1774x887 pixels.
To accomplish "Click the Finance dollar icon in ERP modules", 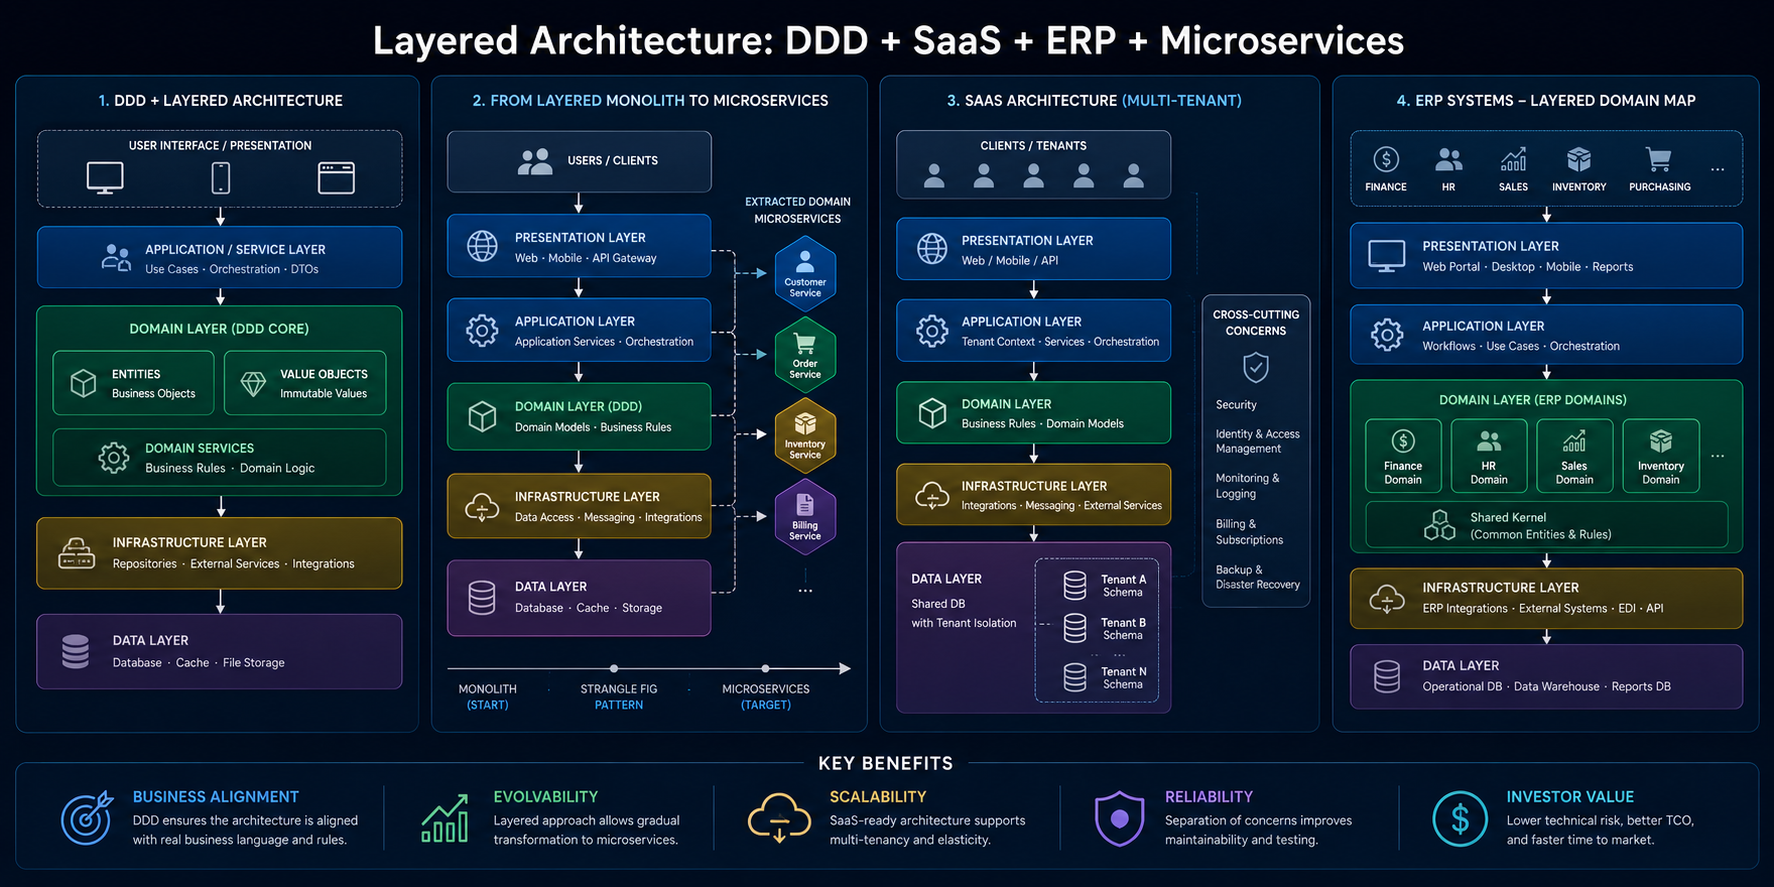I will pos(1386,159).
